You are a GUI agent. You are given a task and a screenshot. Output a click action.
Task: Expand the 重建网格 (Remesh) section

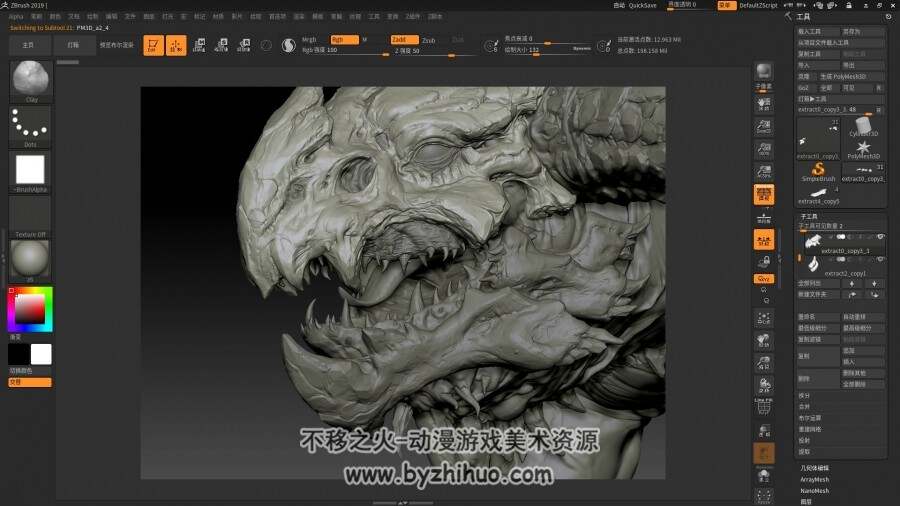pyautogui.click(x=809, y=429)
